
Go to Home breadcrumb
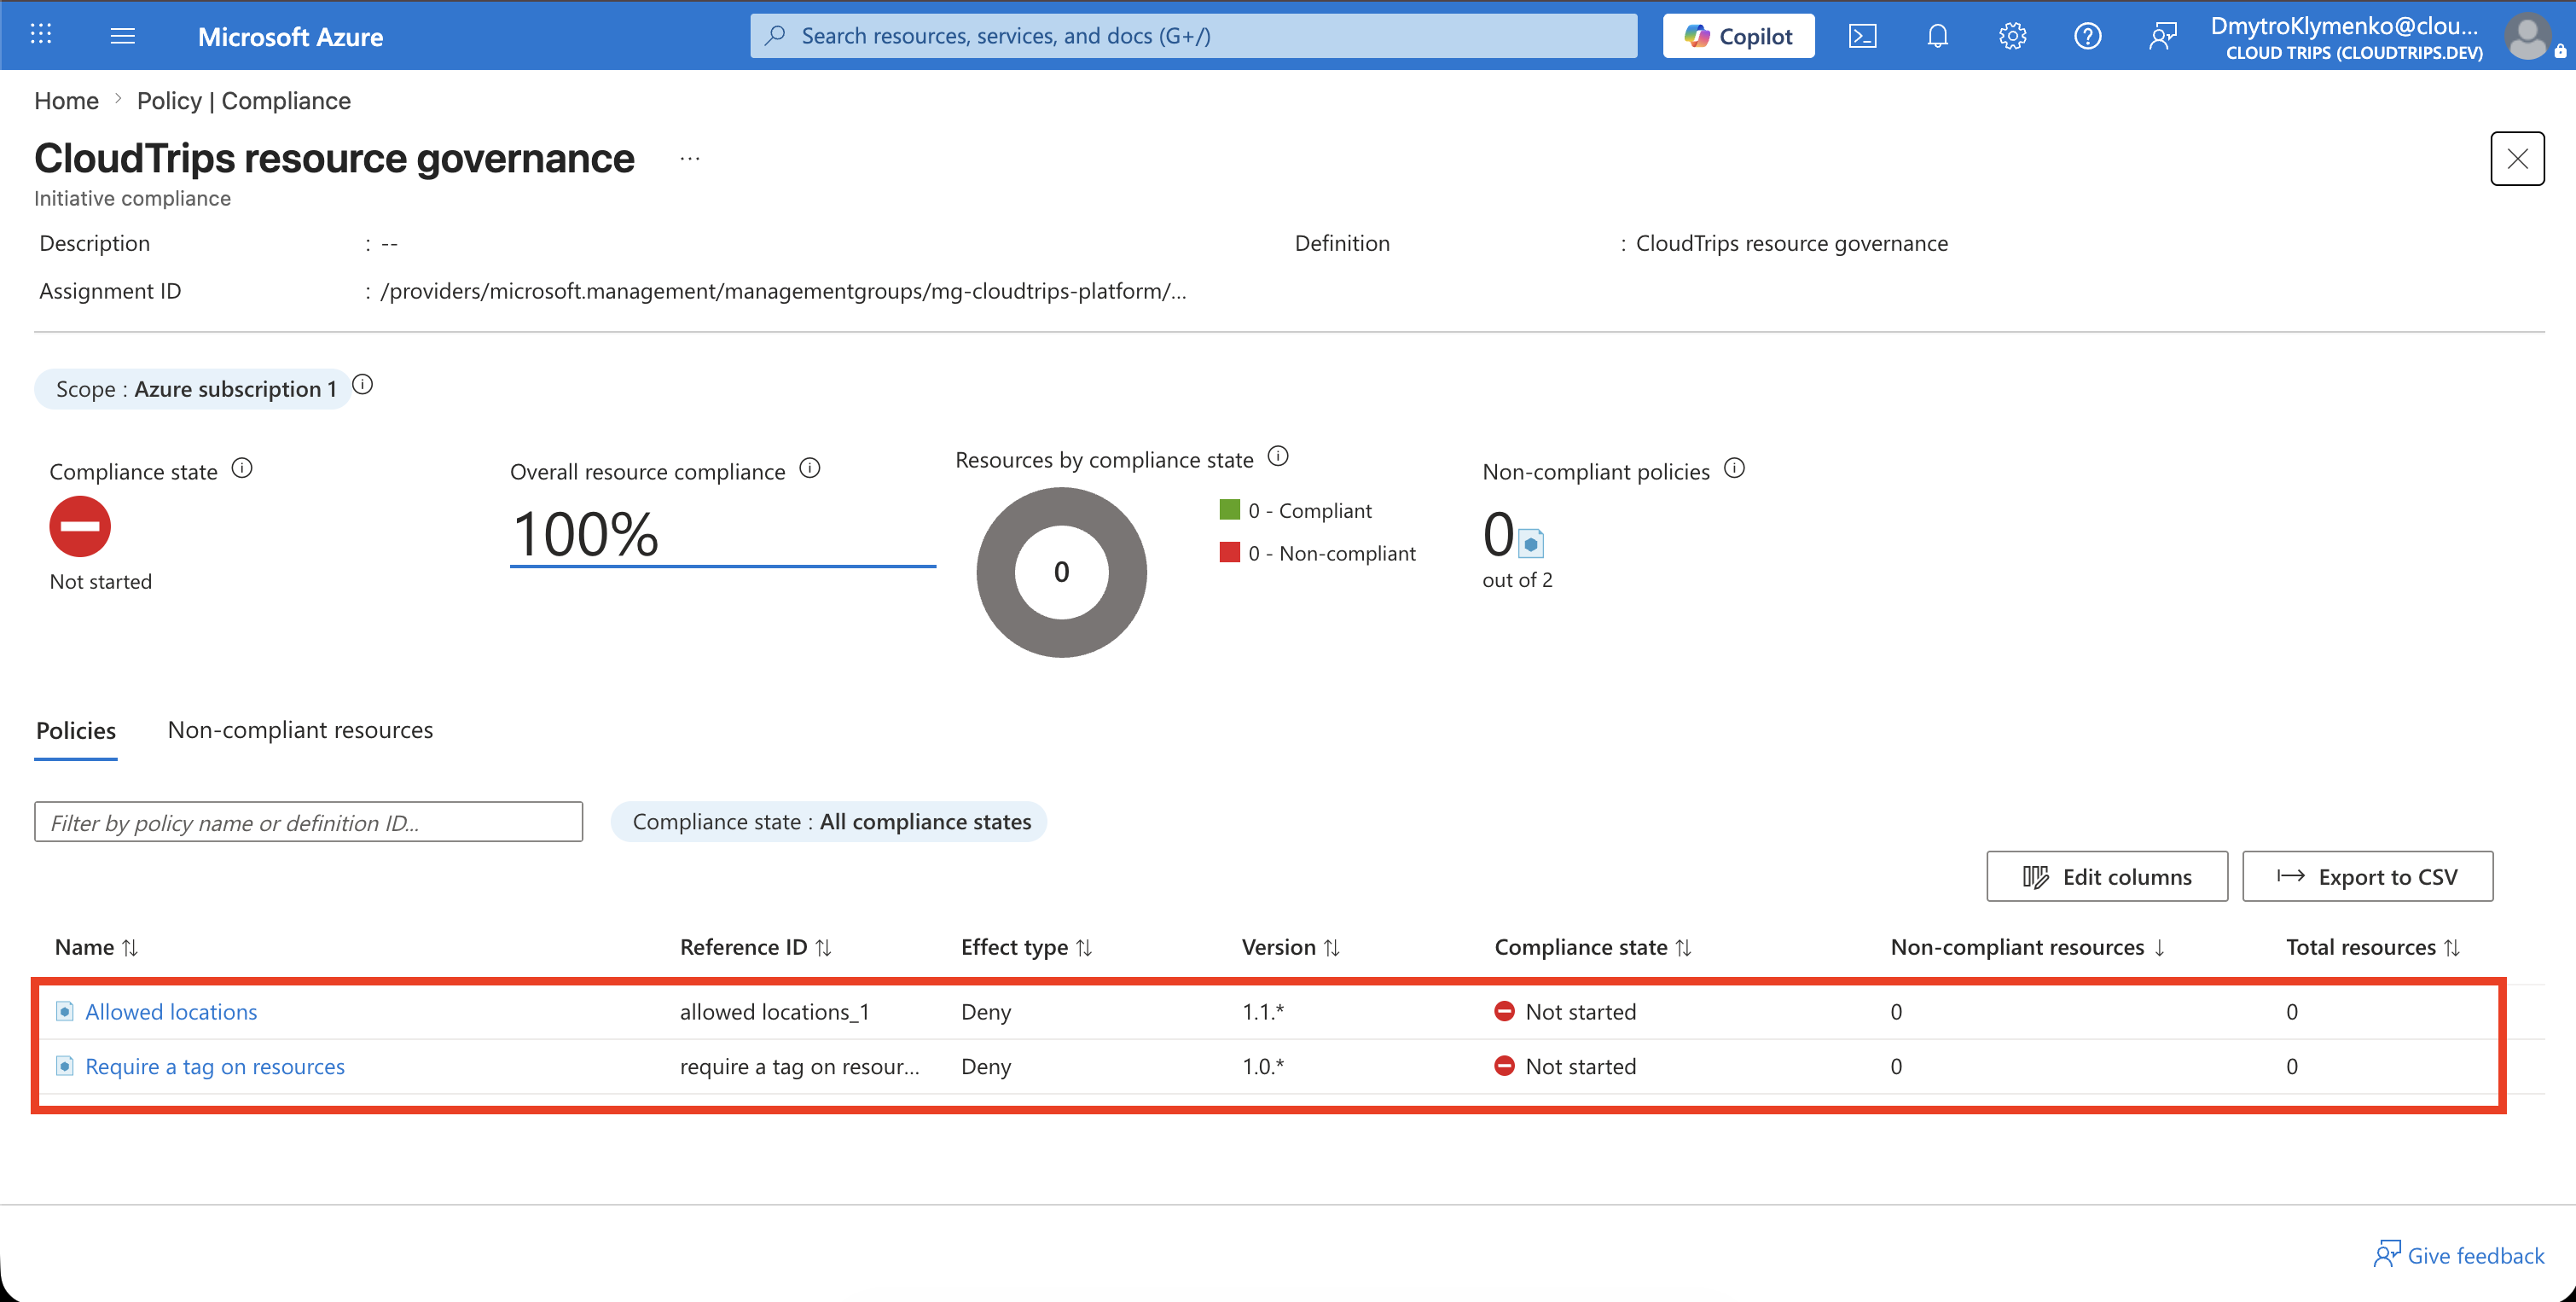pyautogui.click(x=66, y=101)
